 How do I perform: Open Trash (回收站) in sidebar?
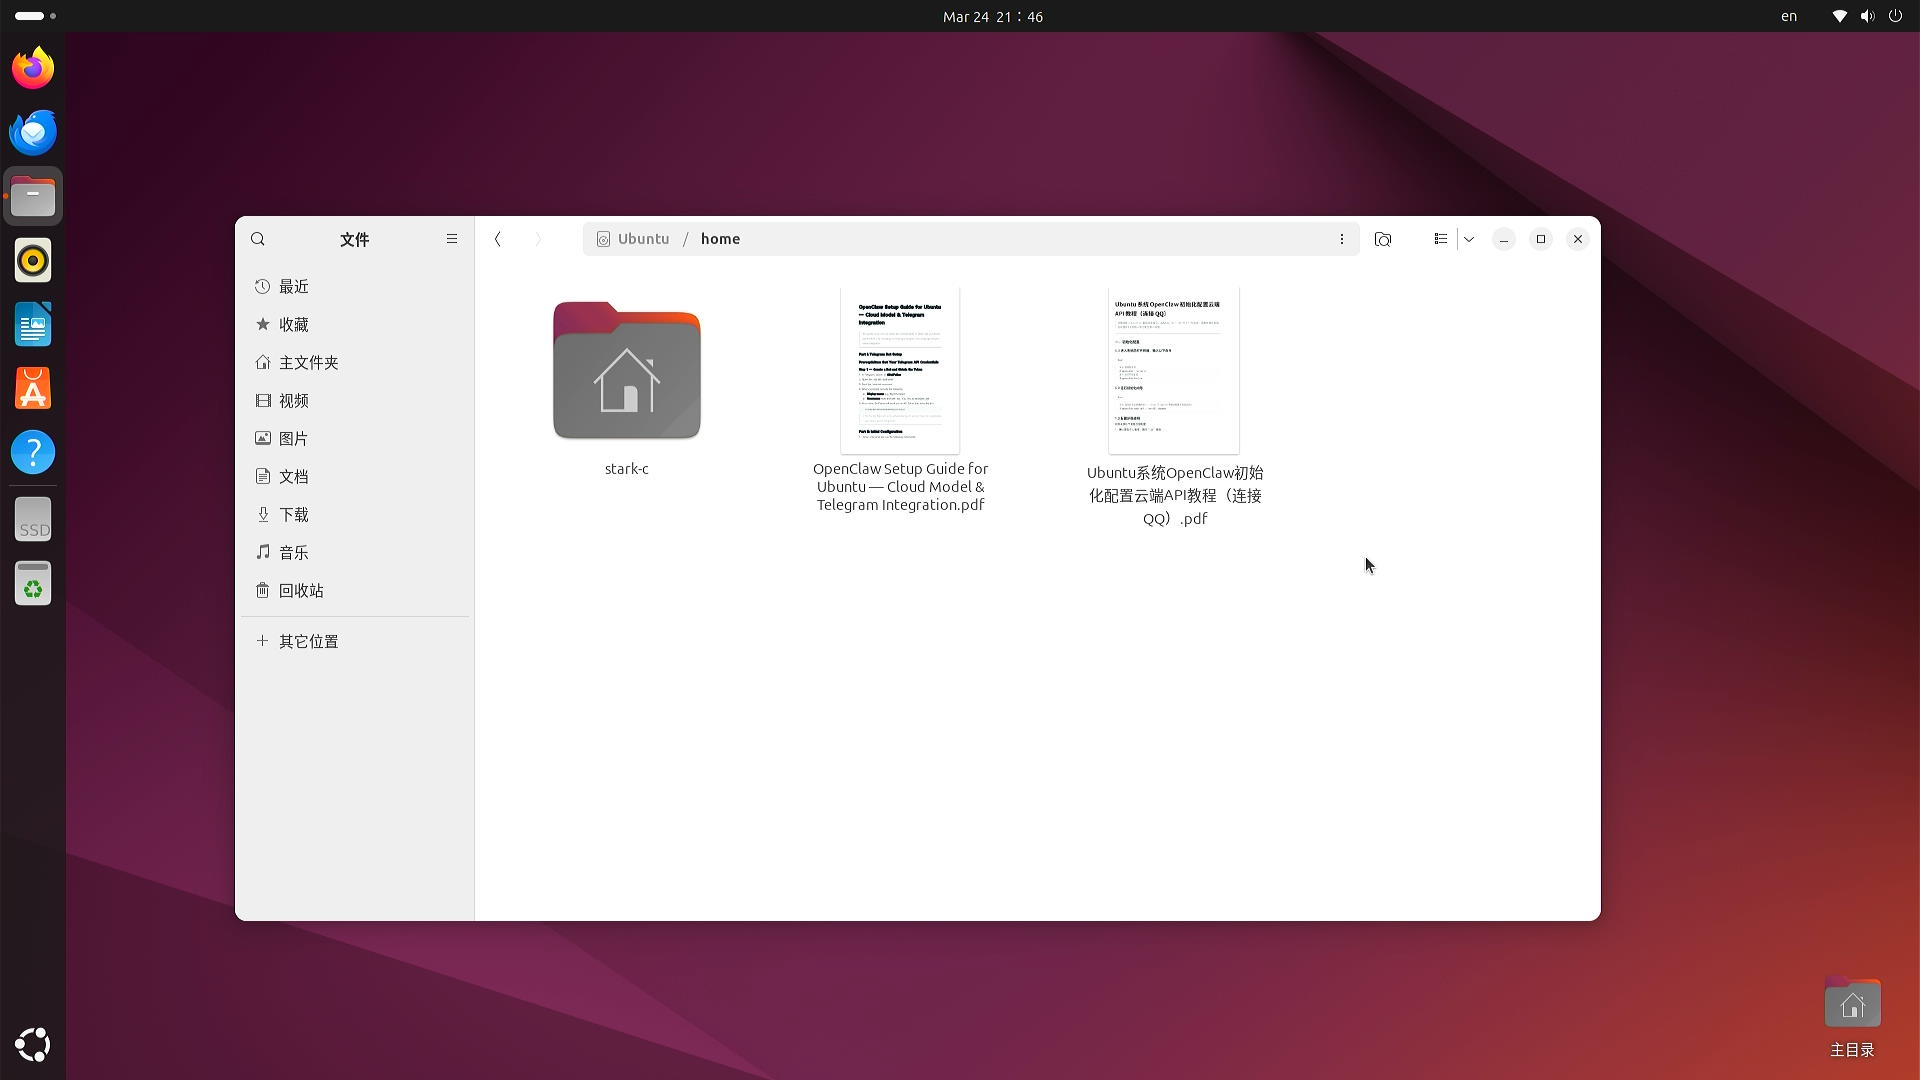pyautogui.click(x=301, y=591)
